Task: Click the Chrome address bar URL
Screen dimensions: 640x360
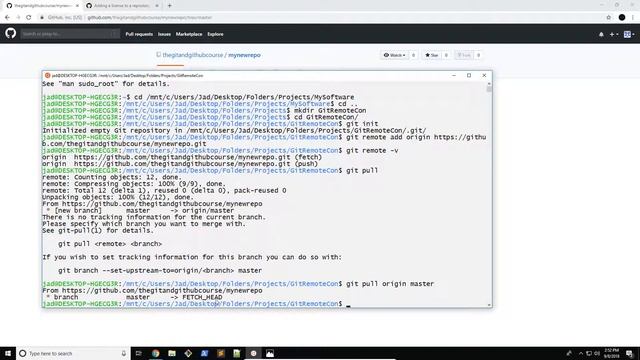Action: [149, 18]
